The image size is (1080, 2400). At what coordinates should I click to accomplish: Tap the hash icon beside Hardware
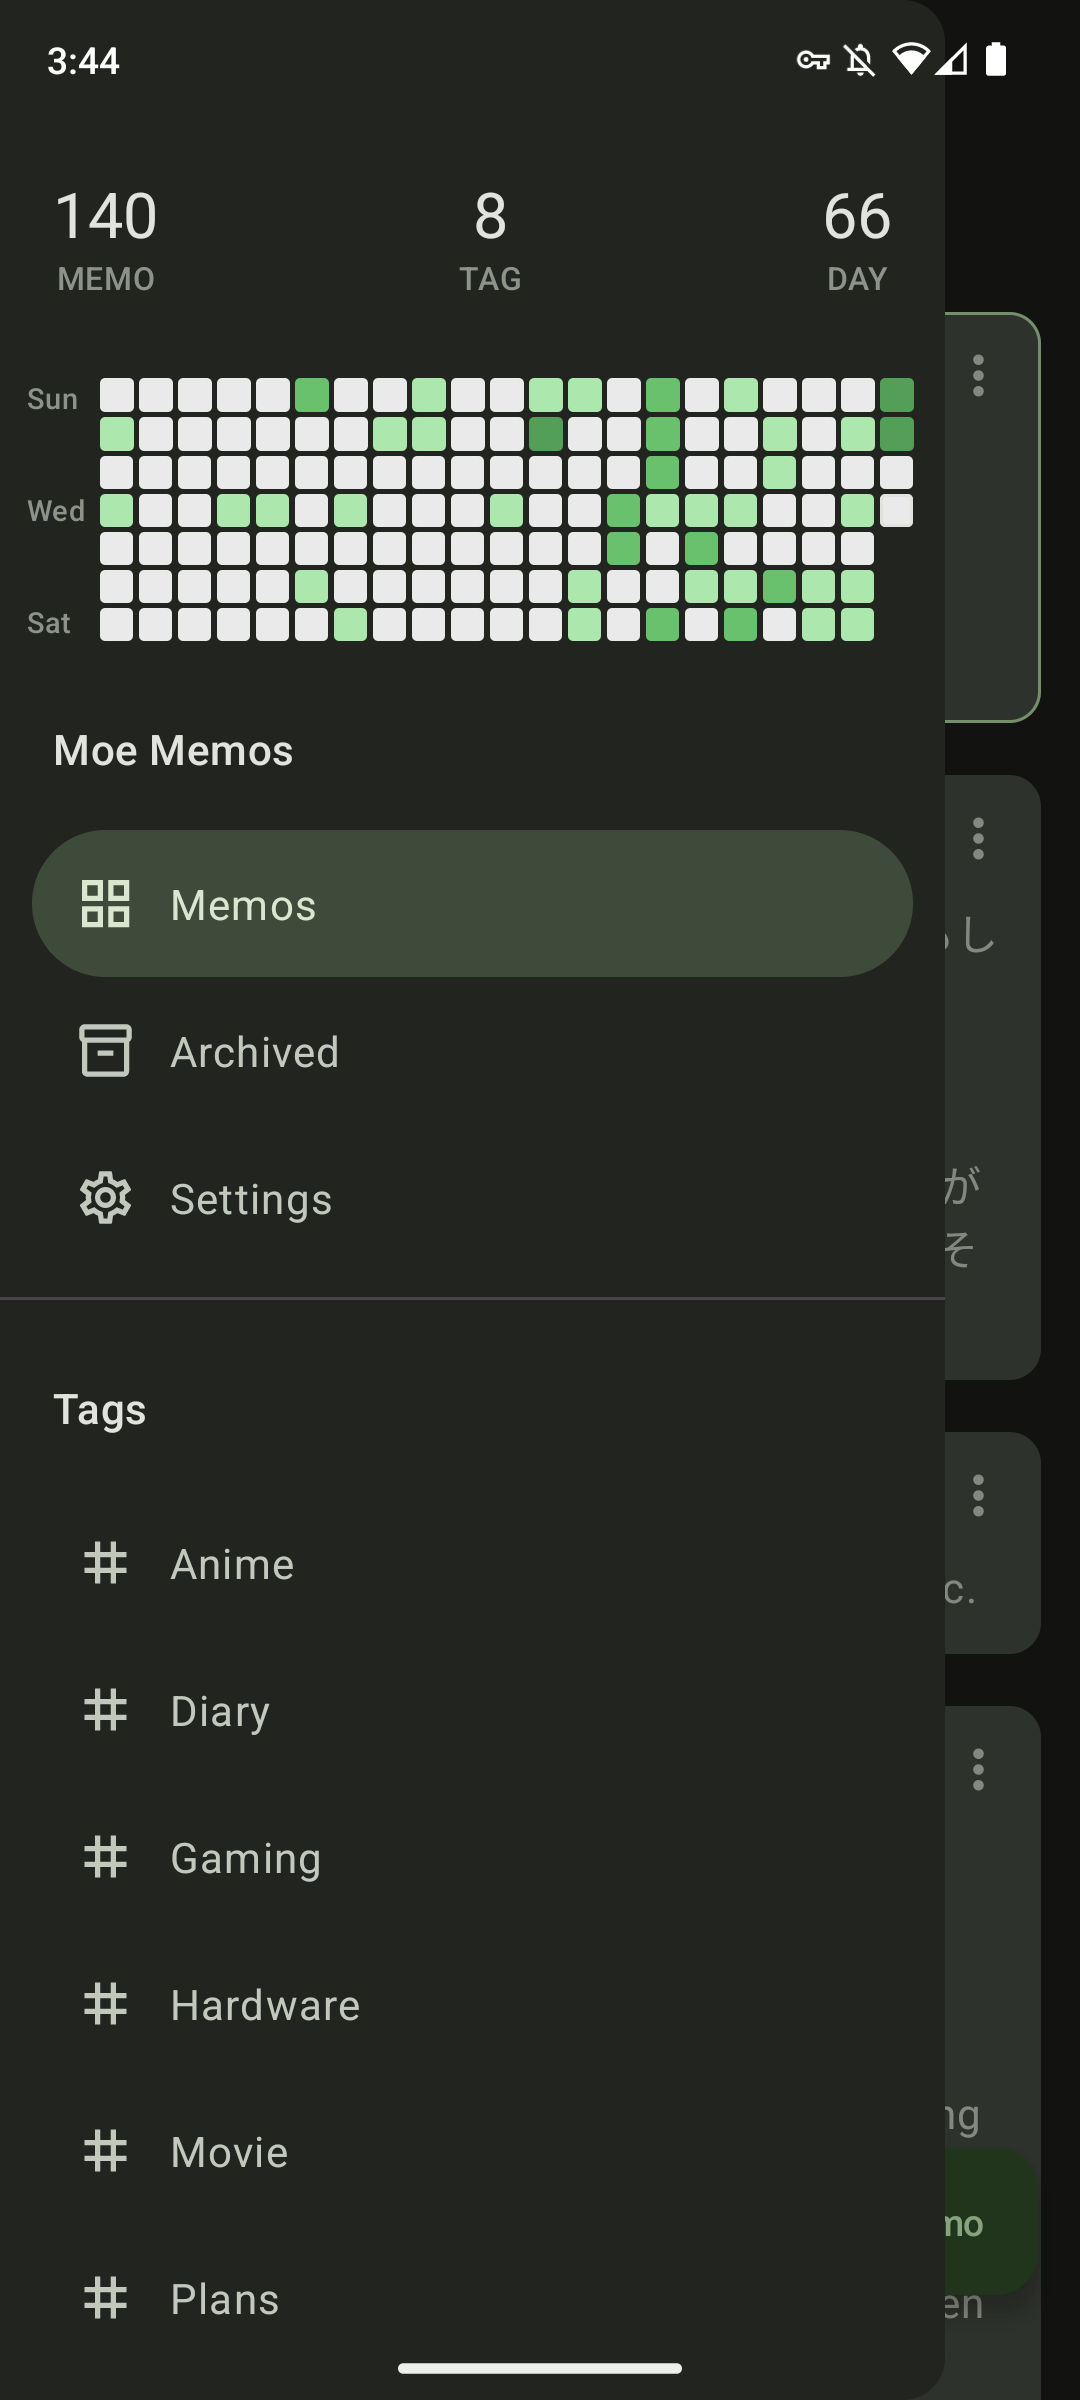pos(105,2005)
